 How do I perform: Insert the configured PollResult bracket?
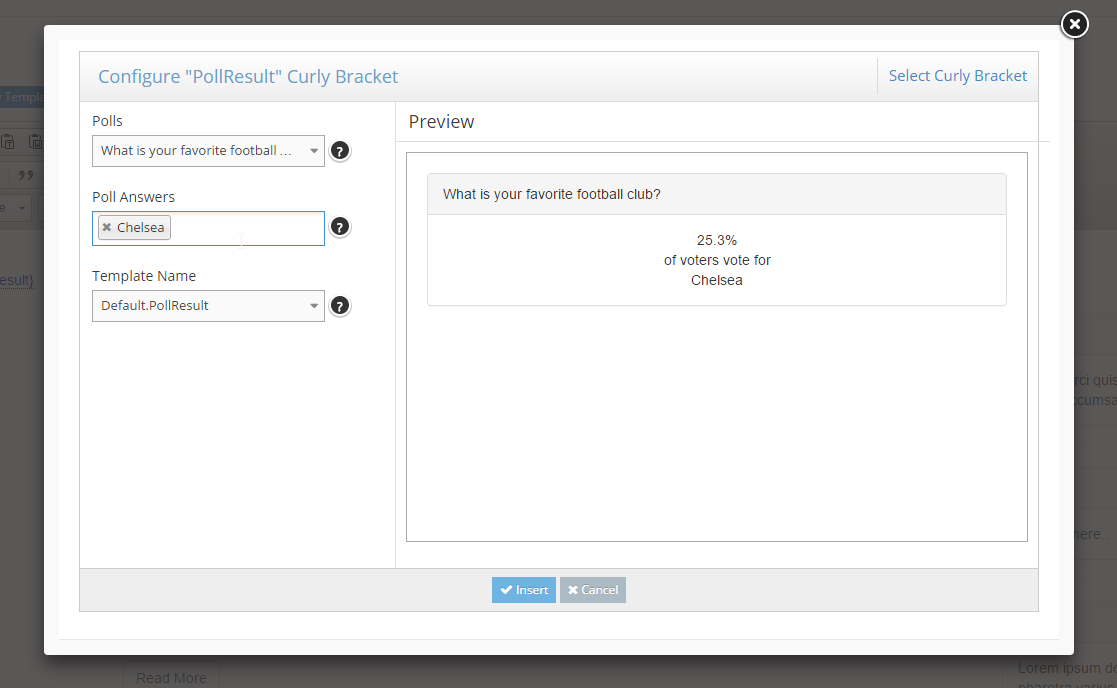pos(523,590)
